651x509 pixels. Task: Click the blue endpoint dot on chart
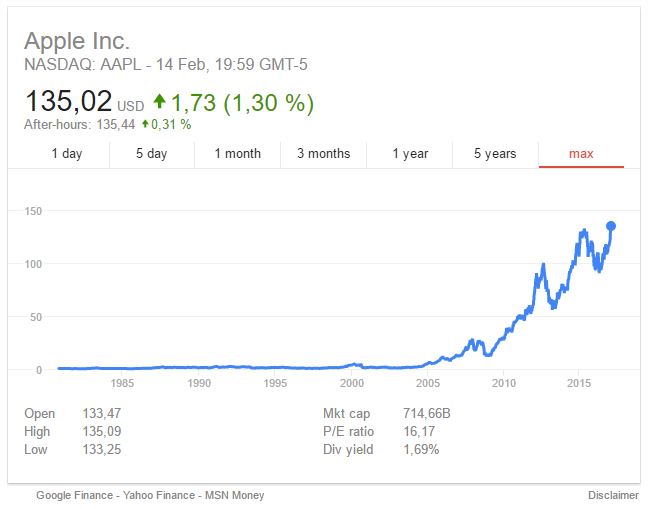point(611,226)
